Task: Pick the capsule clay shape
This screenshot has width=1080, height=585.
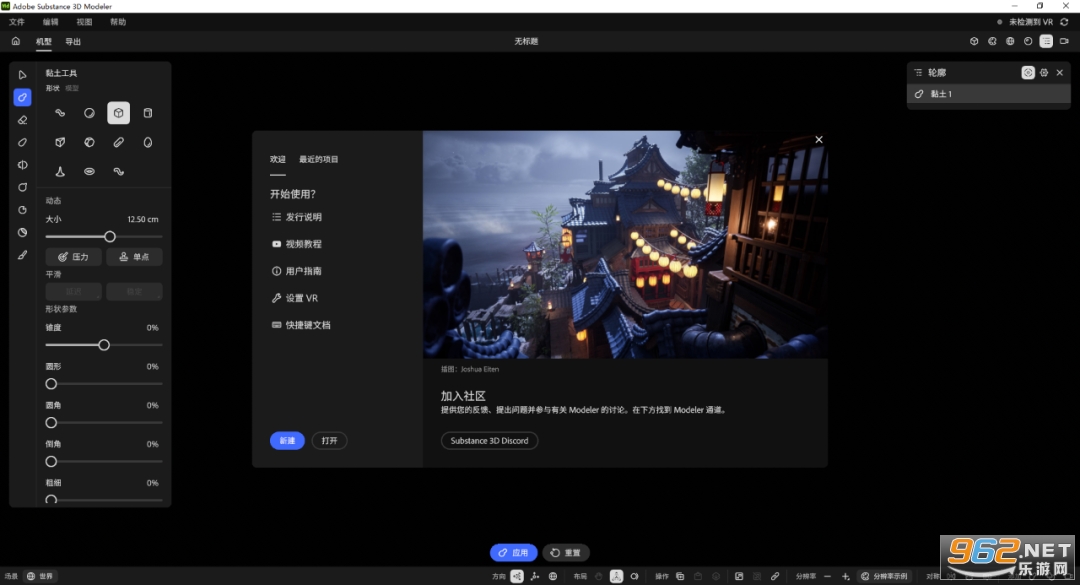Action: tap(118, 143)
